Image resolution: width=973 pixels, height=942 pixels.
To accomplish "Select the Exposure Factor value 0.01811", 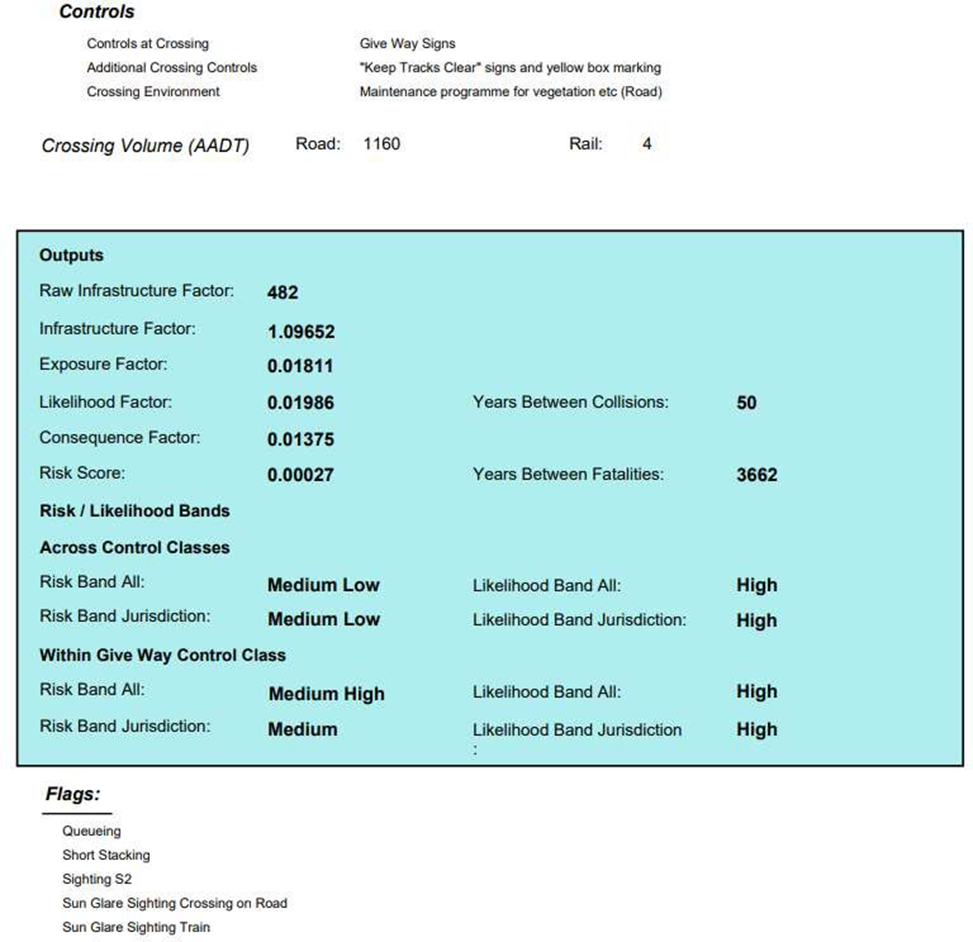I will point(300,366).
